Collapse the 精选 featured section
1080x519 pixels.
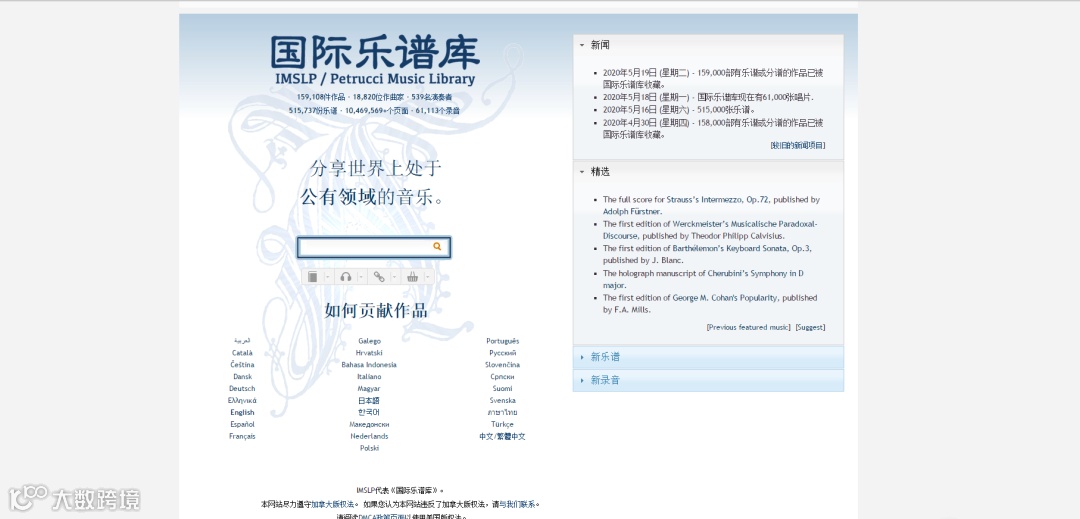[708, 172]
